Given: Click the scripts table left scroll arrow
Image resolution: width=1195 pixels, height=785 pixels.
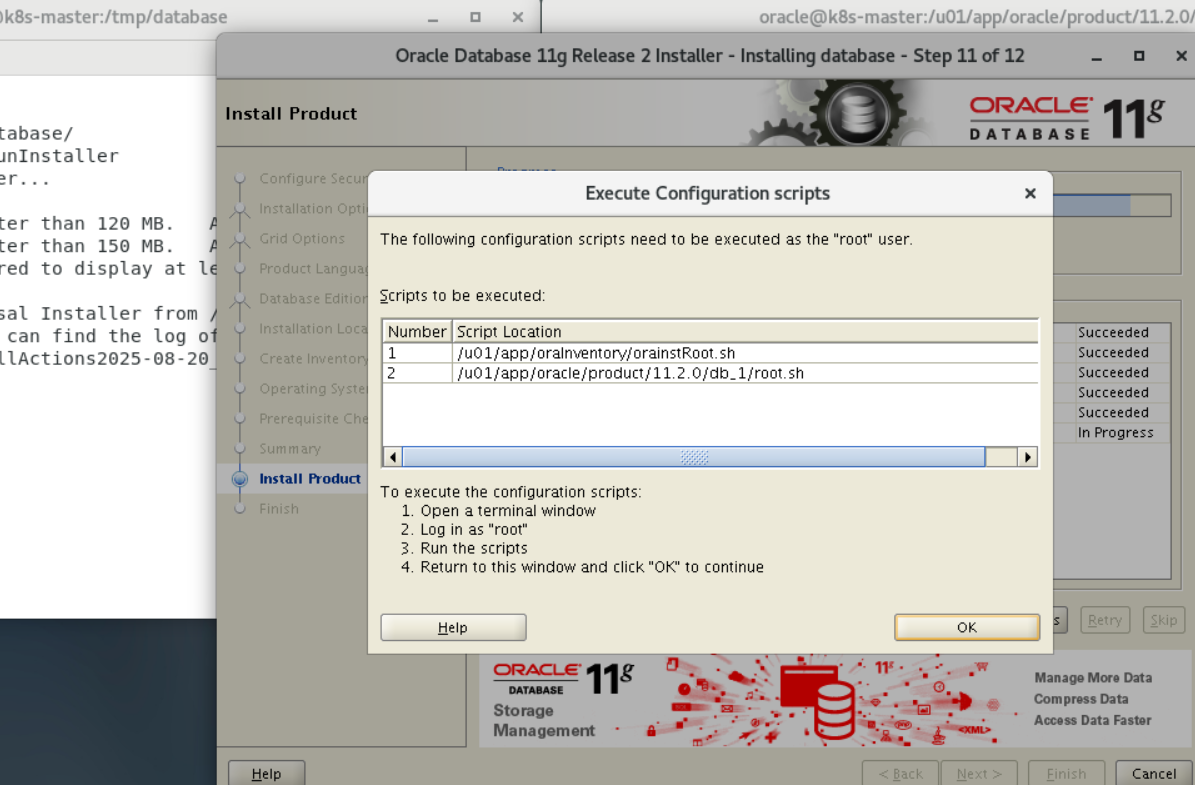Looking at the screenshot, I should coord(392,457).
